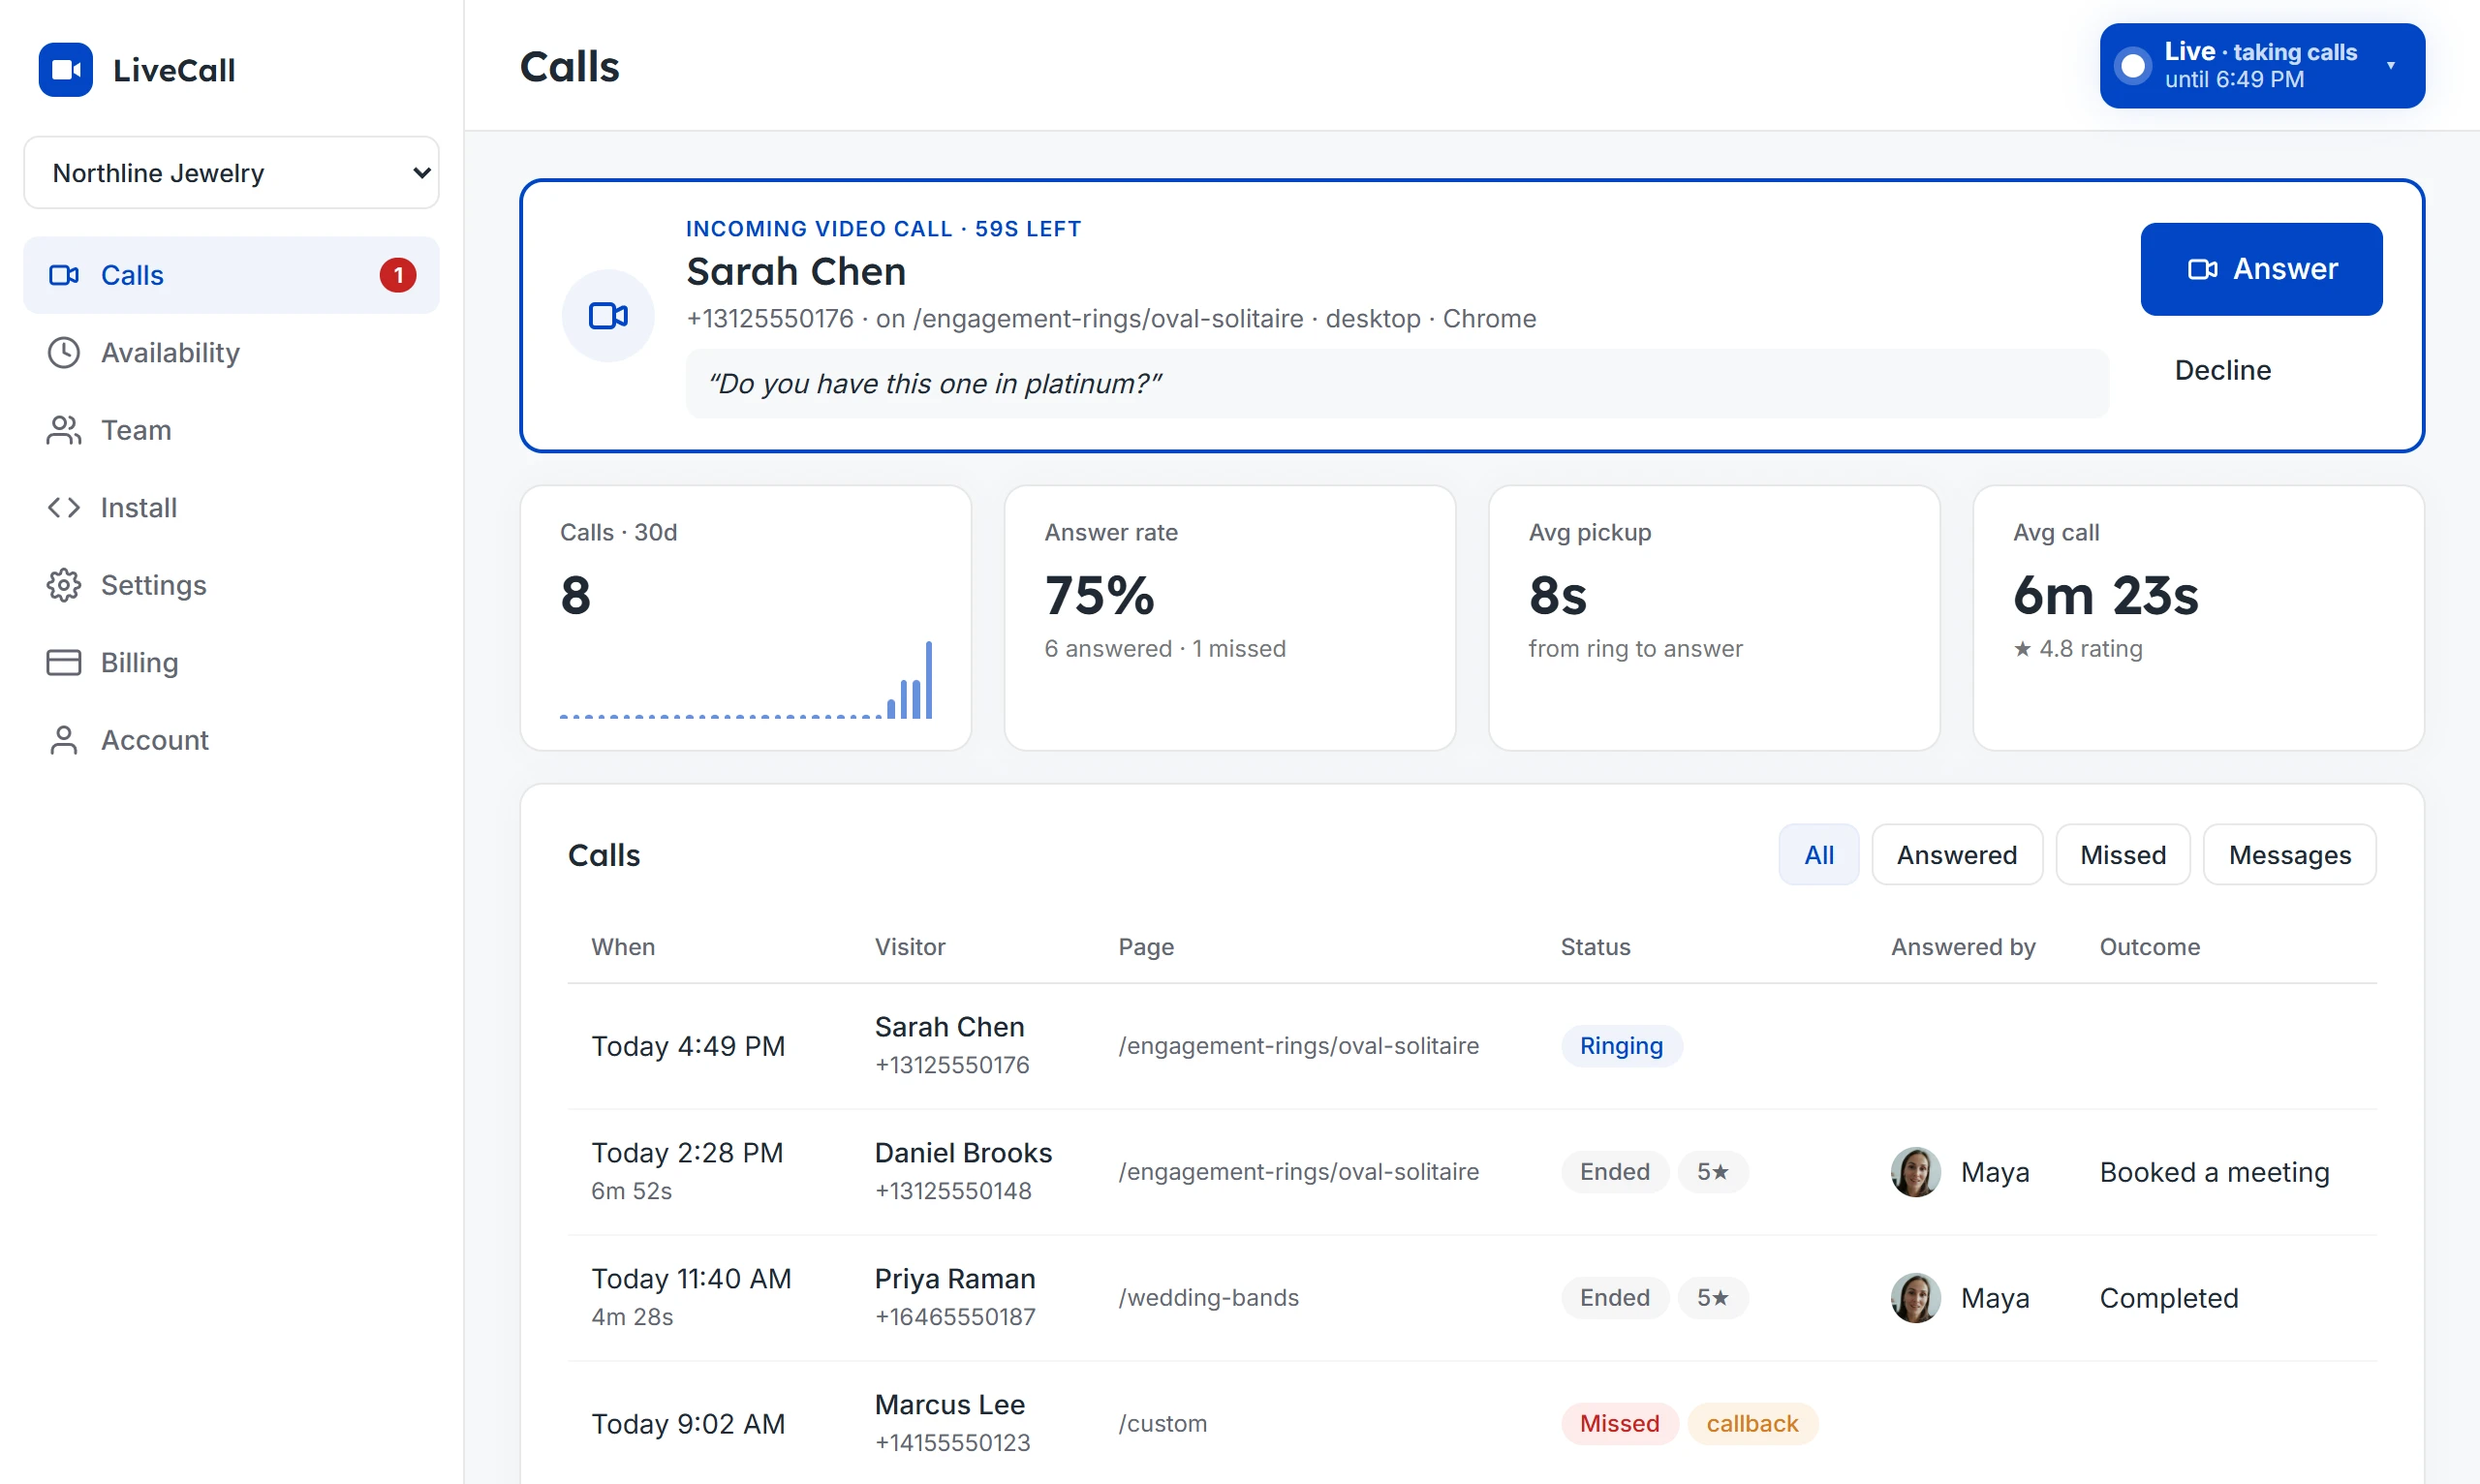Answer Sarah Chen's incoming video call
The image size is (2480, 1484).
tap(2261, 269)
